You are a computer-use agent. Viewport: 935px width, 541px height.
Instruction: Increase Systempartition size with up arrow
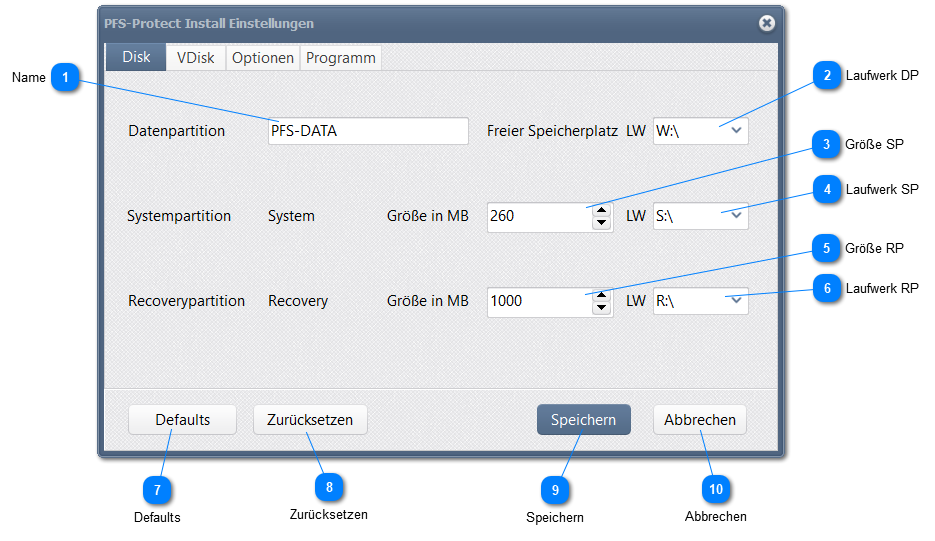pyautogui.click(x=601, y=210)
